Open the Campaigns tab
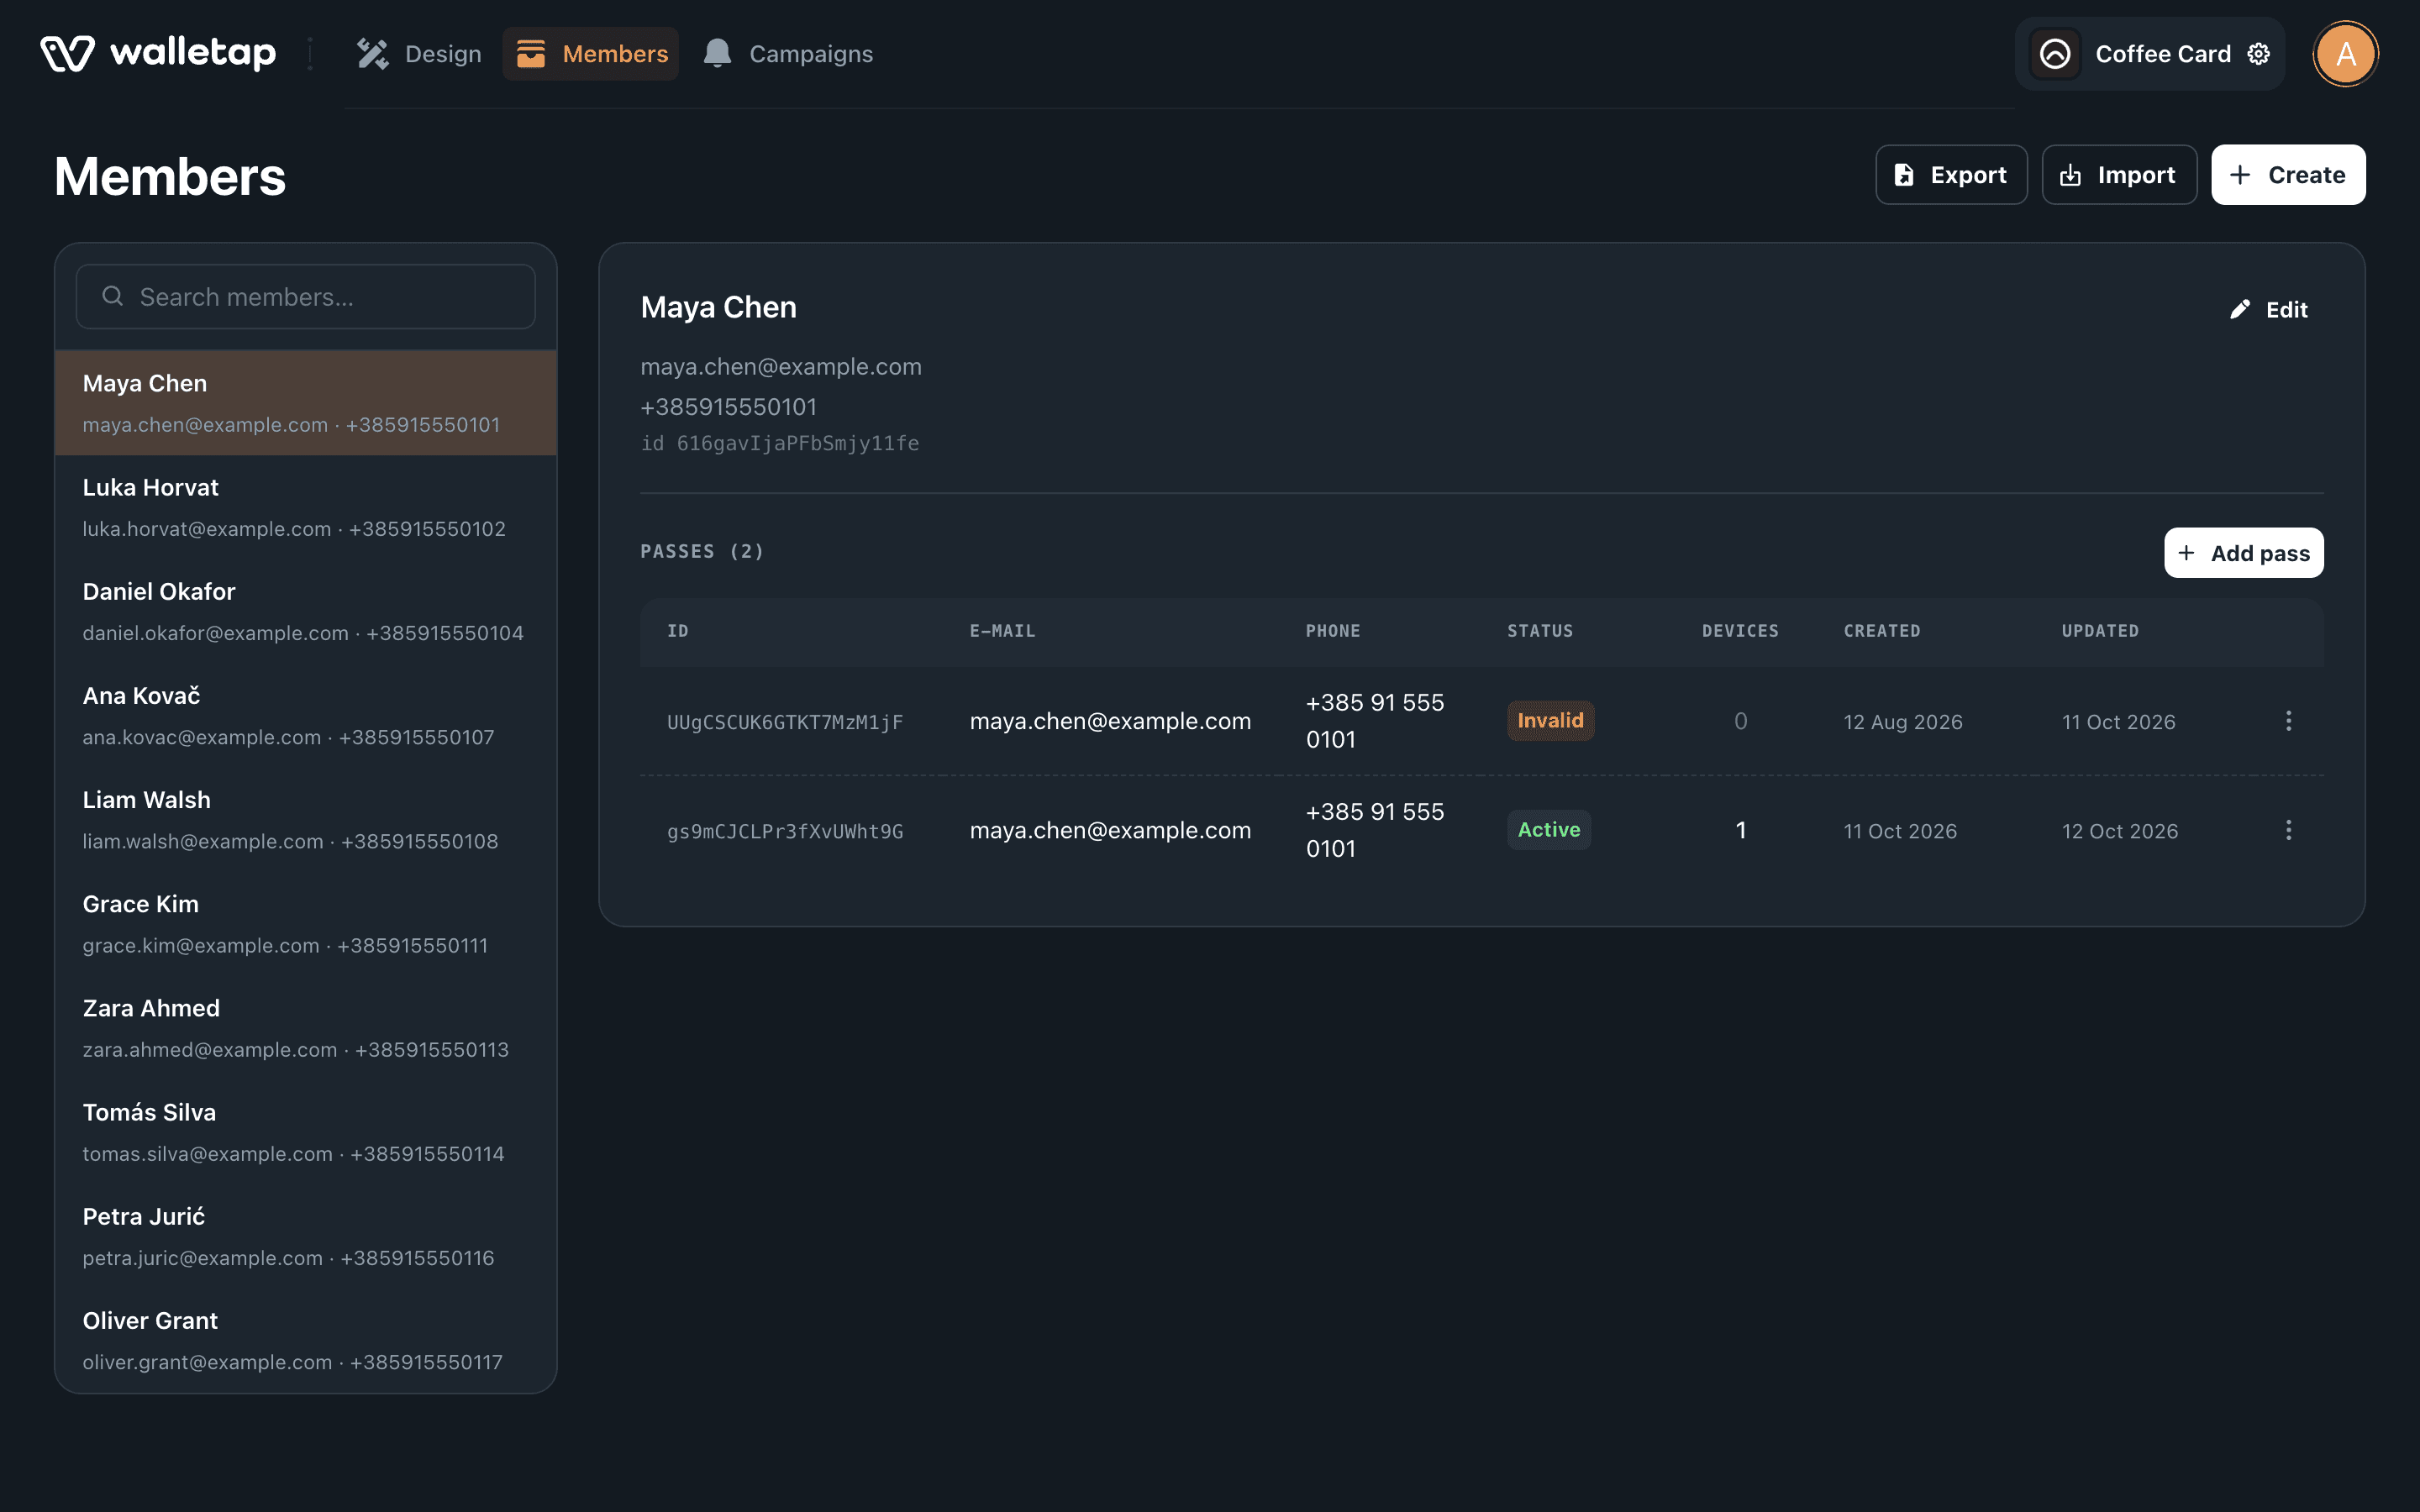 (x=788, y=54)
